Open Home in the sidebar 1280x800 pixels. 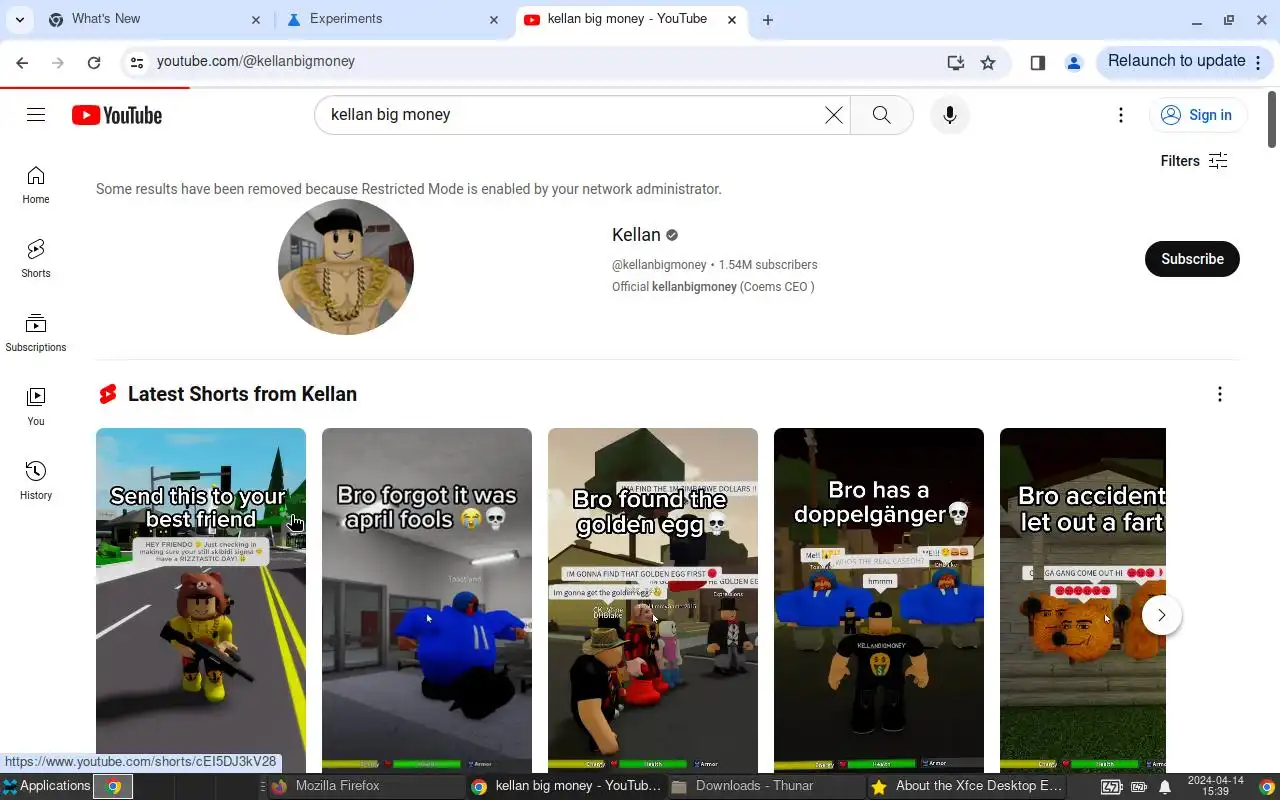36,186
